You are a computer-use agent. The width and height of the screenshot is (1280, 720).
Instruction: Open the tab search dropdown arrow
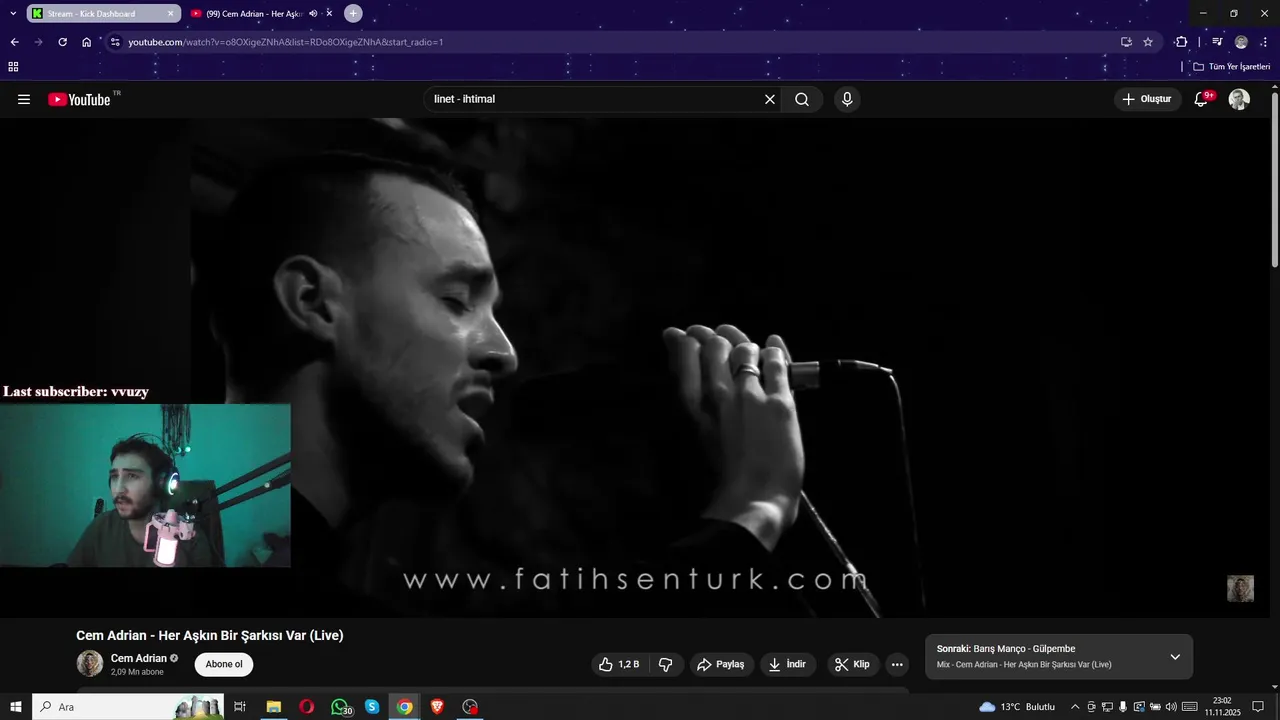click(12, 13)
